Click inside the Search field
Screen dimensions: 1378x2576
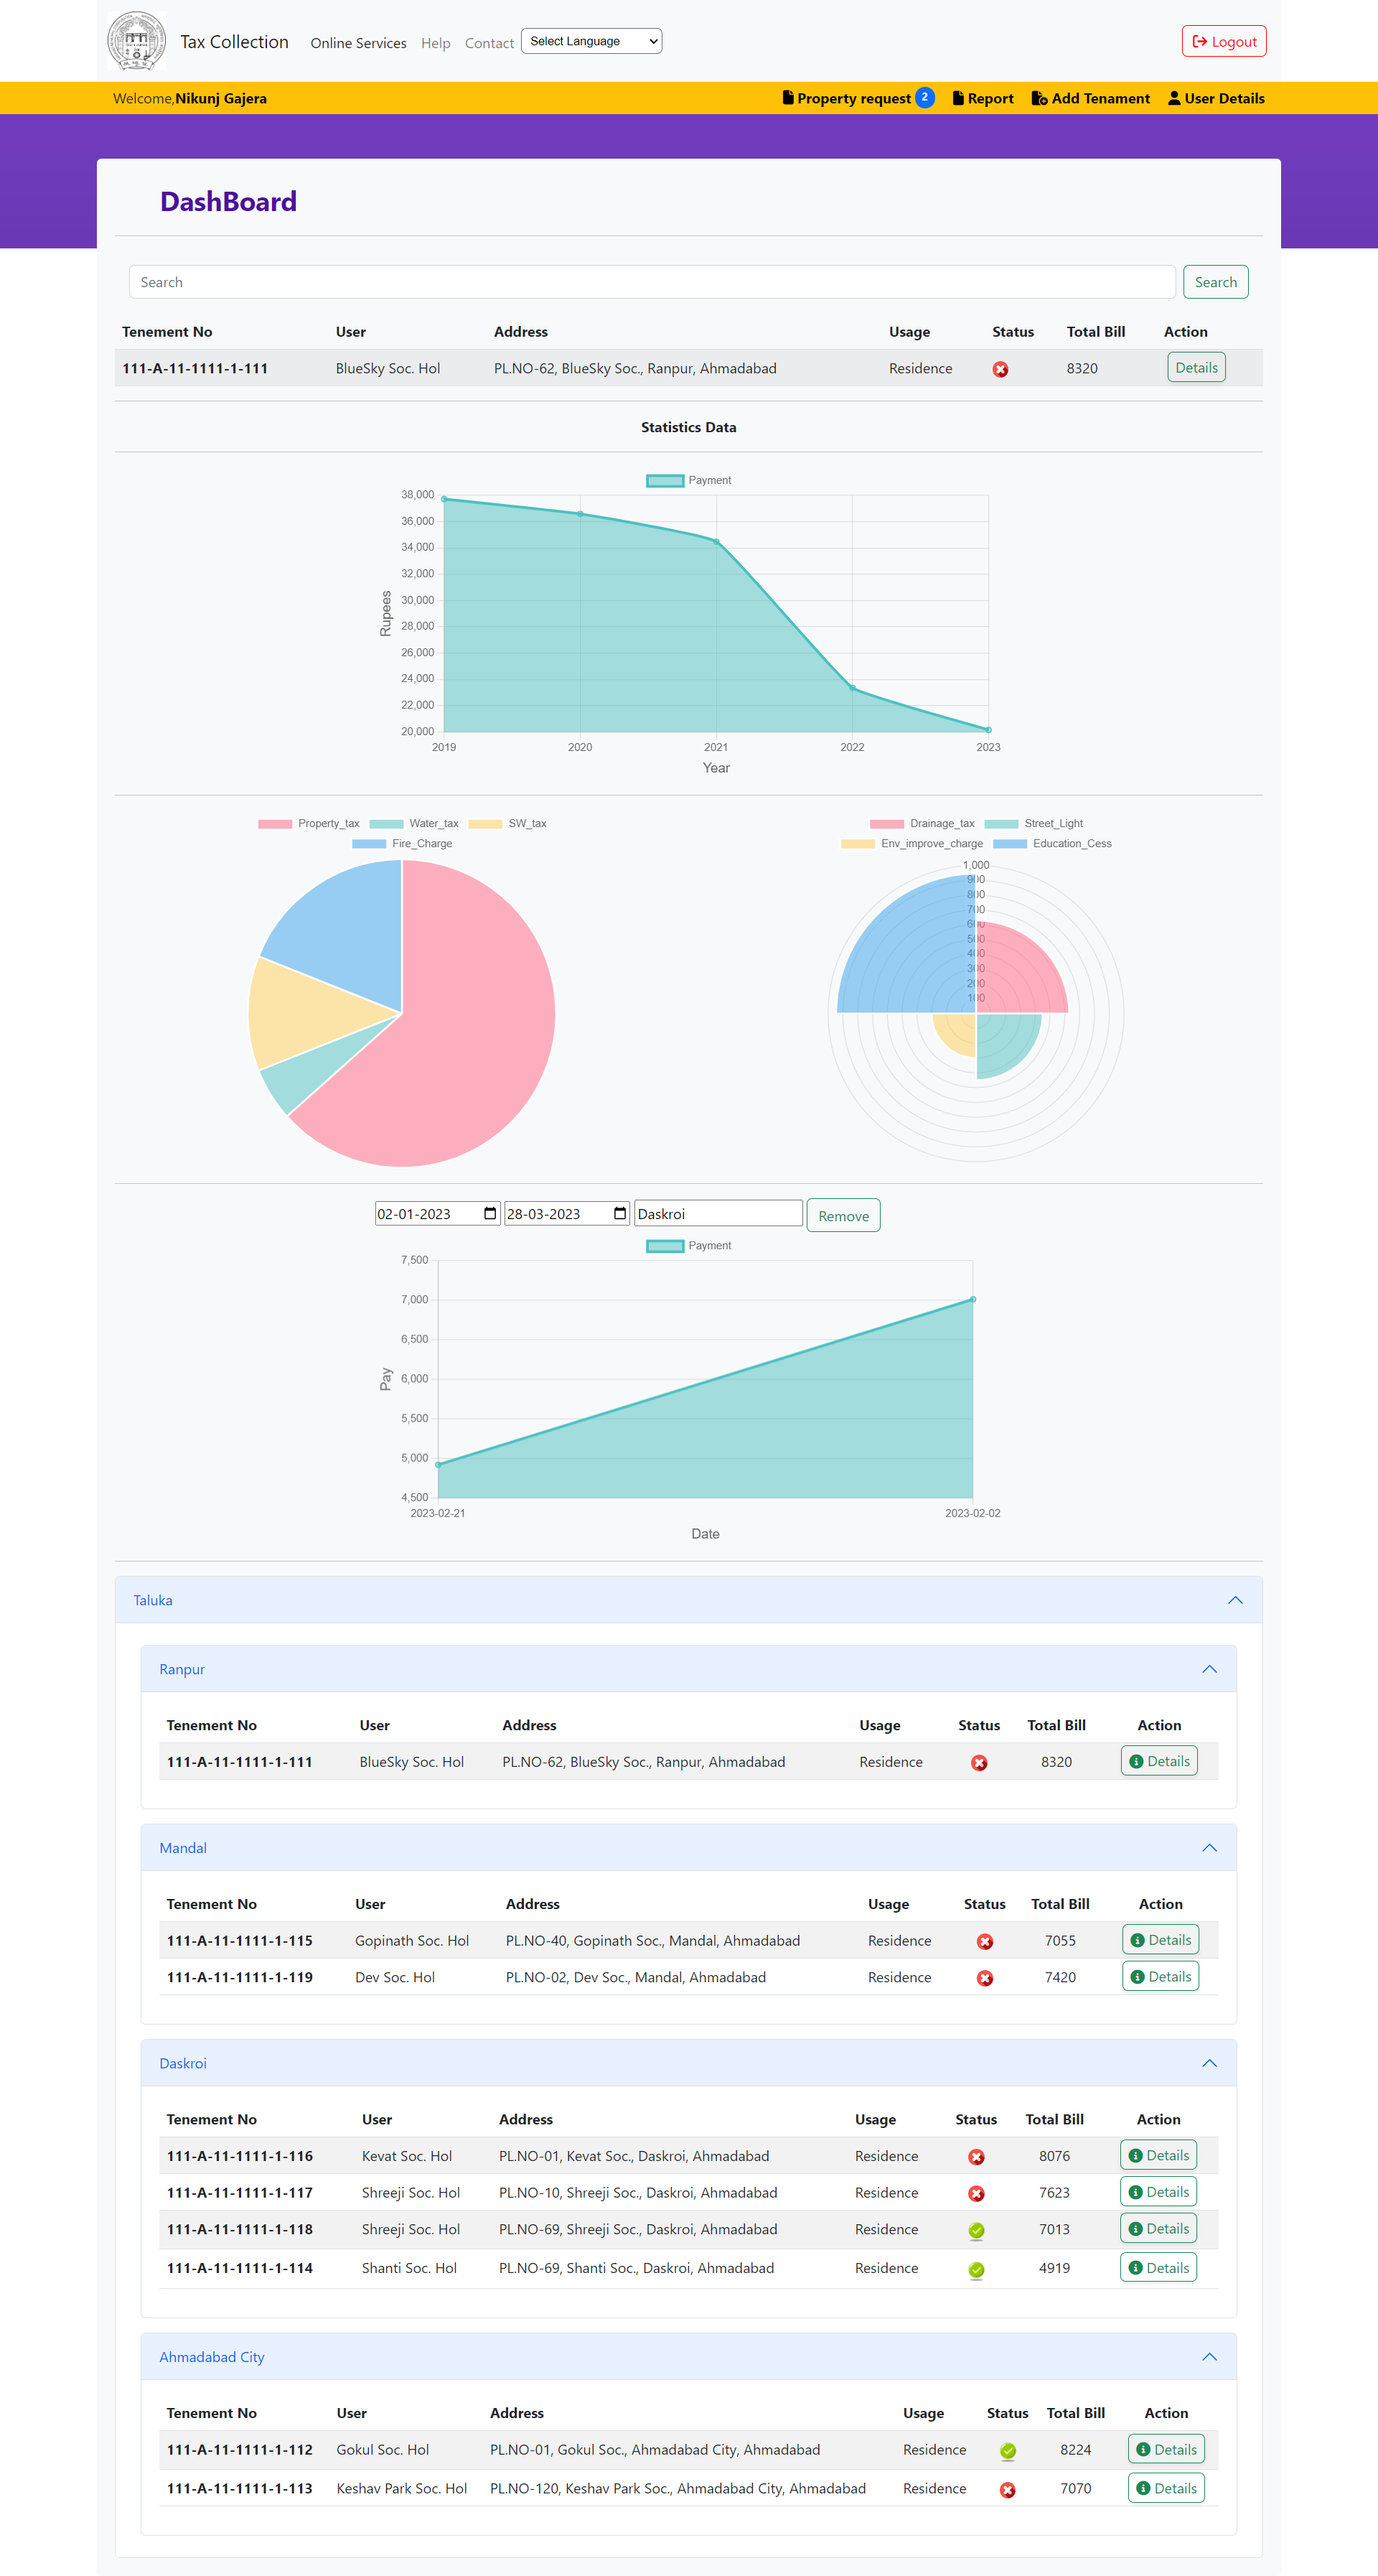[651, 281]
